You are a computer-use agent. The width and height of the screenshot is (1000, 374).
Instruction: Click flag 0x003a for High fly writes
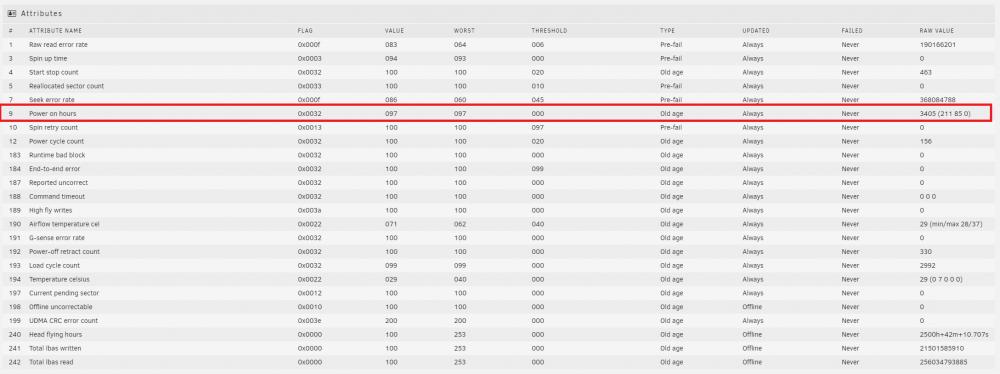tap(309, 210)
